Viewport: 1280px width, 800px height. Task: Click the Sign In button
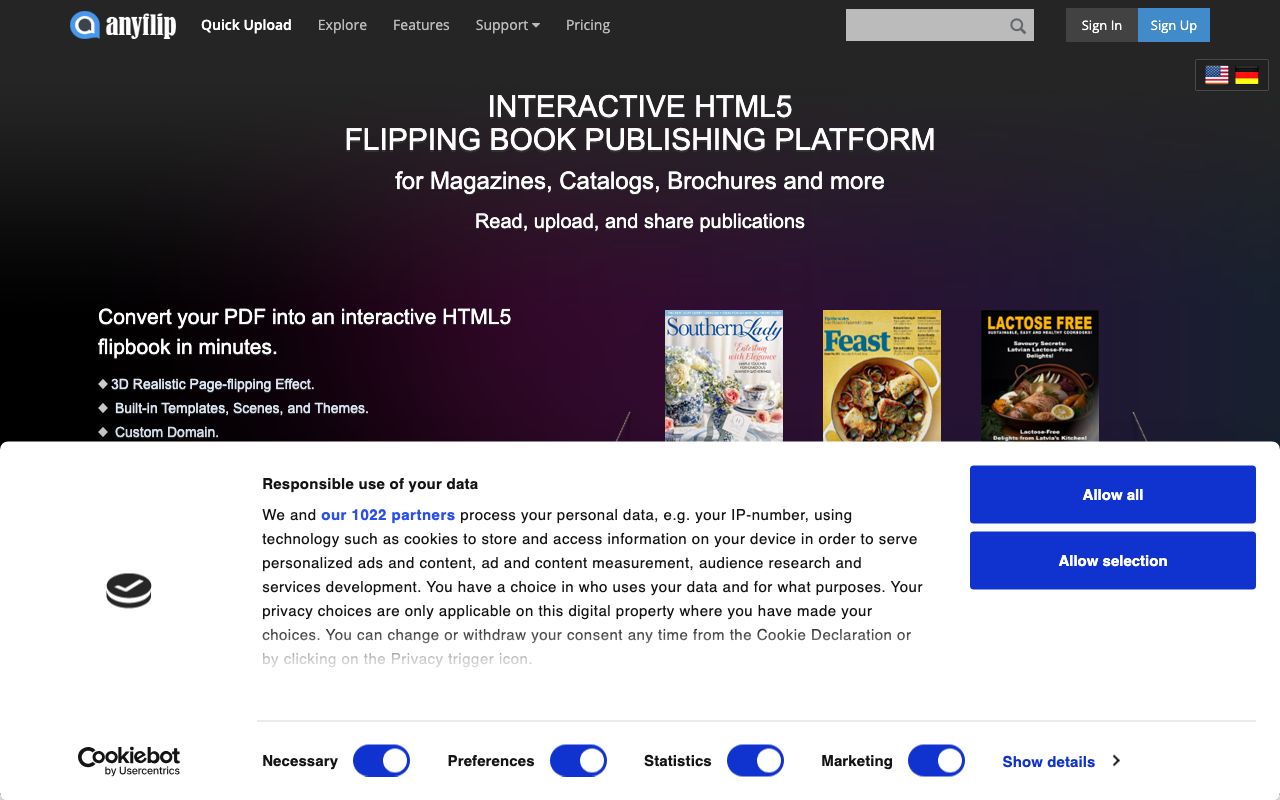(1102, 25)
